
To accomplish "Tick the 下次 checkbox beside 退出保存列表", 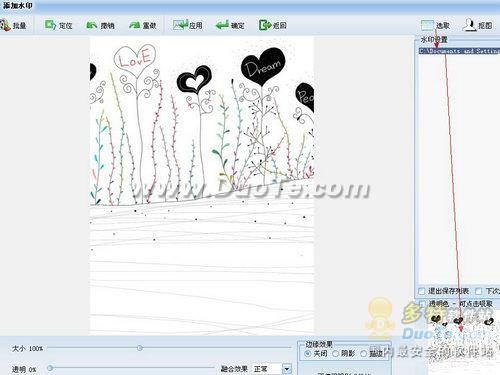I will point(479,291).
